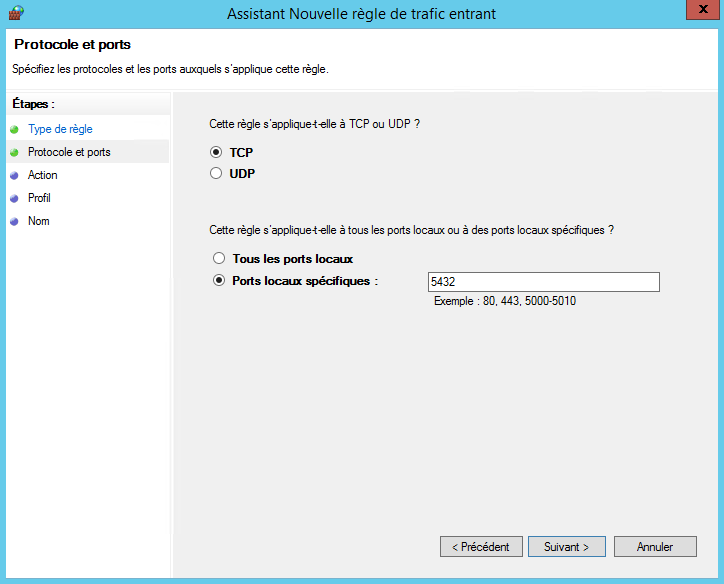This screenshot has width=724, height=584.
Task: Choose Ports locaux spécifiques option
Action: tap(219, 282)
